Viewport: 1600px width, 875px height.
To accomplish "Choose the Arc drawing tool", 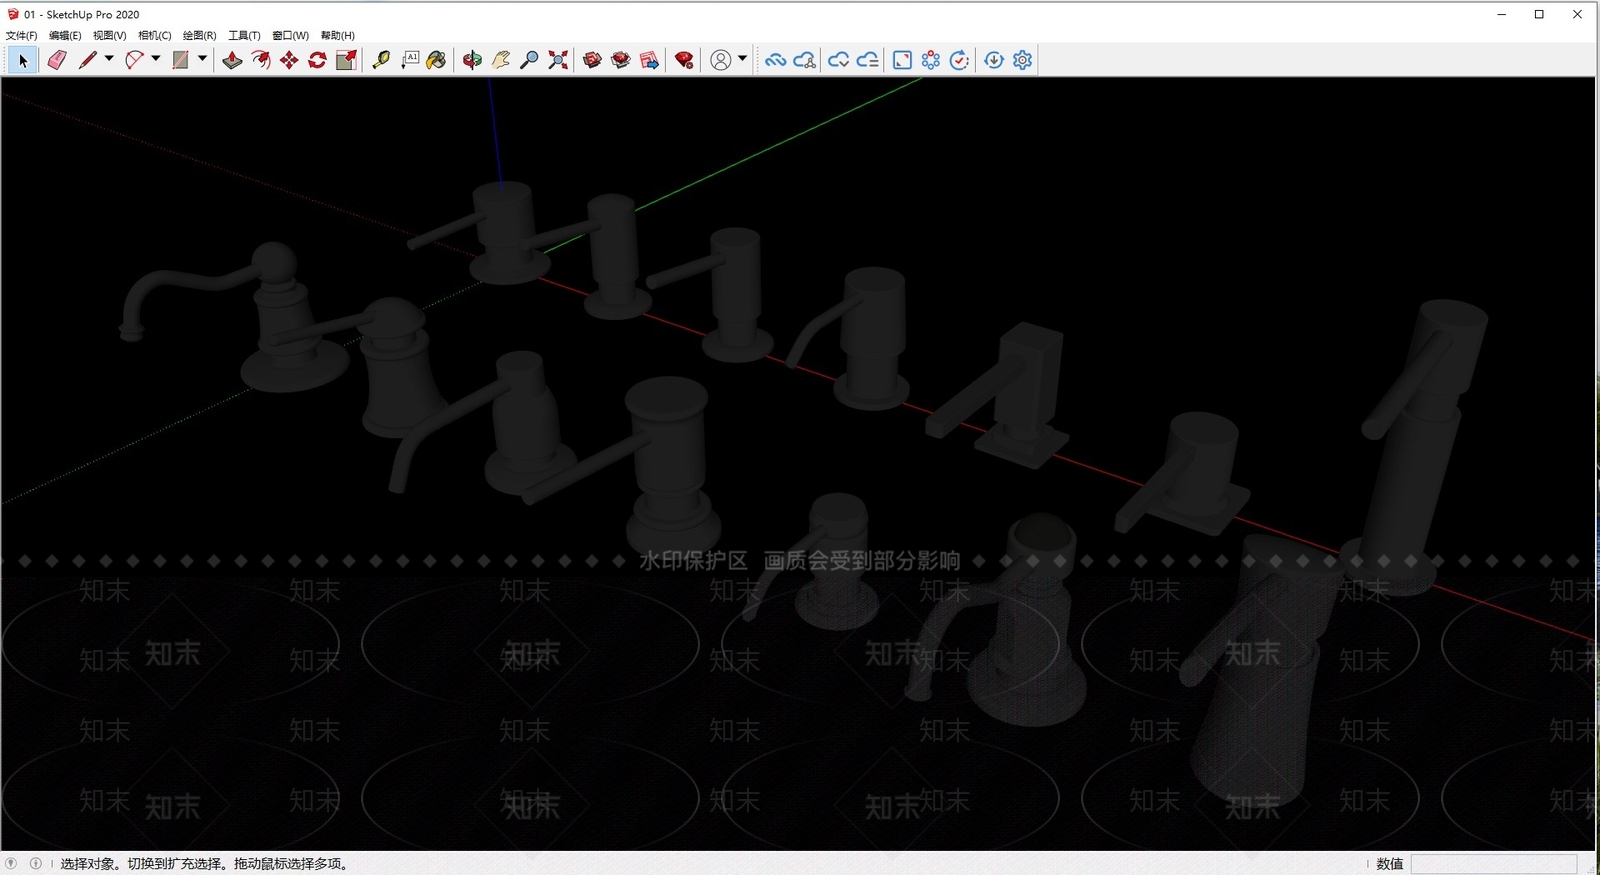I will (x=134, y=60).
